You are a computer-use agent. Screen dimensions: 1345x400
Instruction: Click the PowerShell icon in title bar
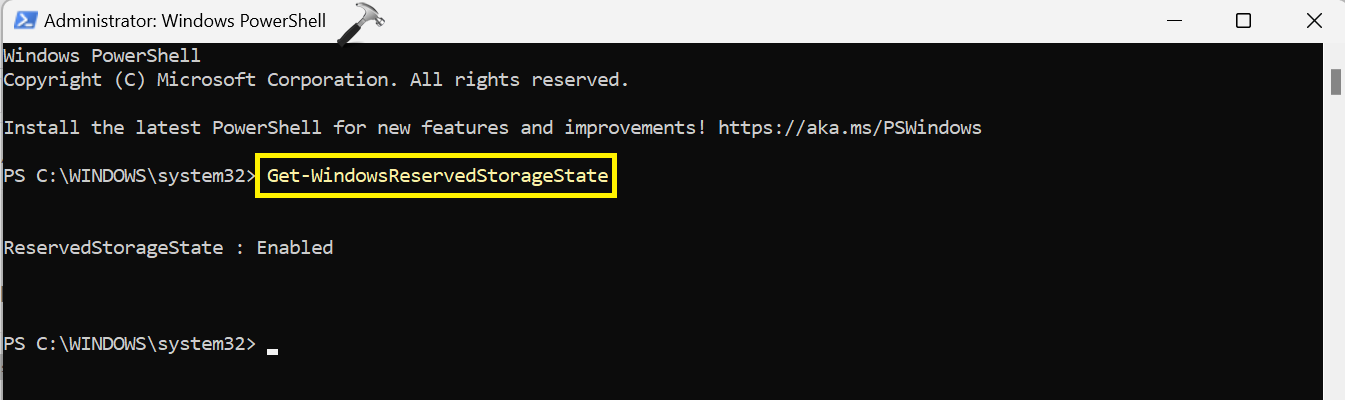(x=22, y=21)
